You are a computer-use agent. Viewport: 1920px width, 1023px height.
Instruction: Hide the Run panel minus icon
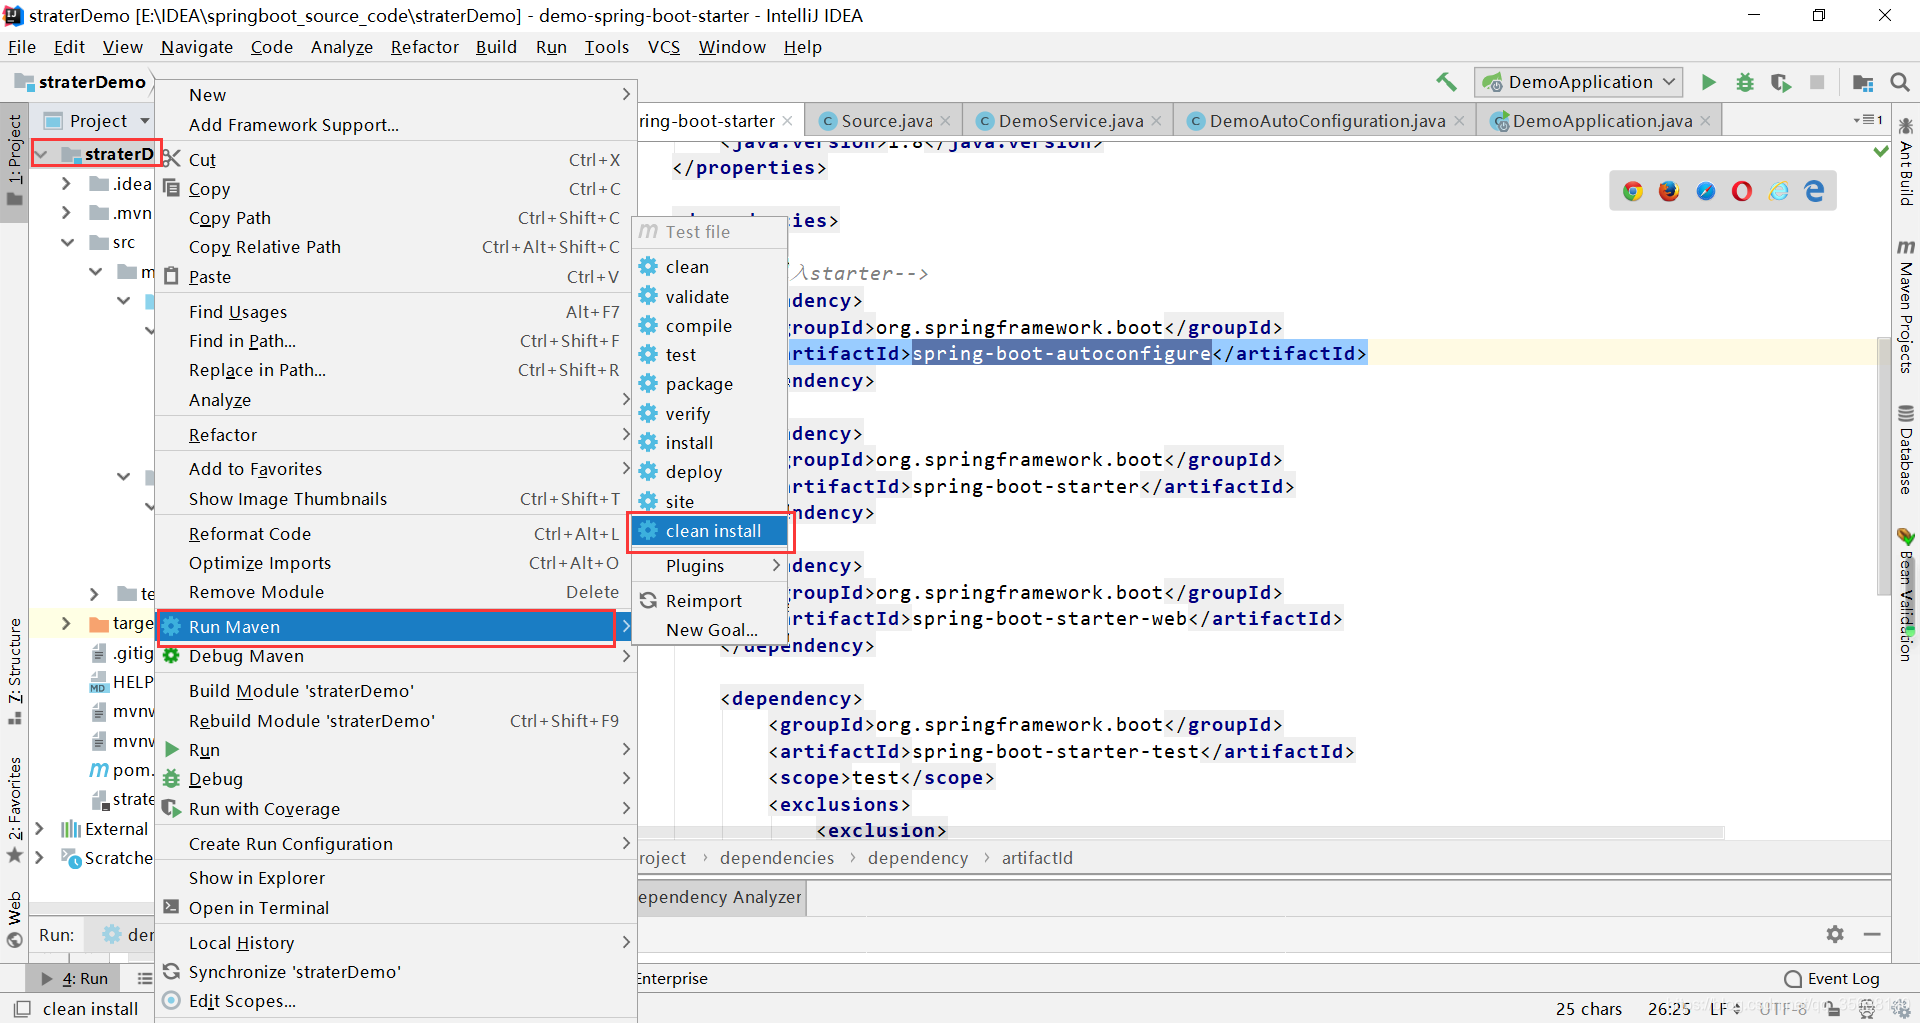tap(1872, 934)
